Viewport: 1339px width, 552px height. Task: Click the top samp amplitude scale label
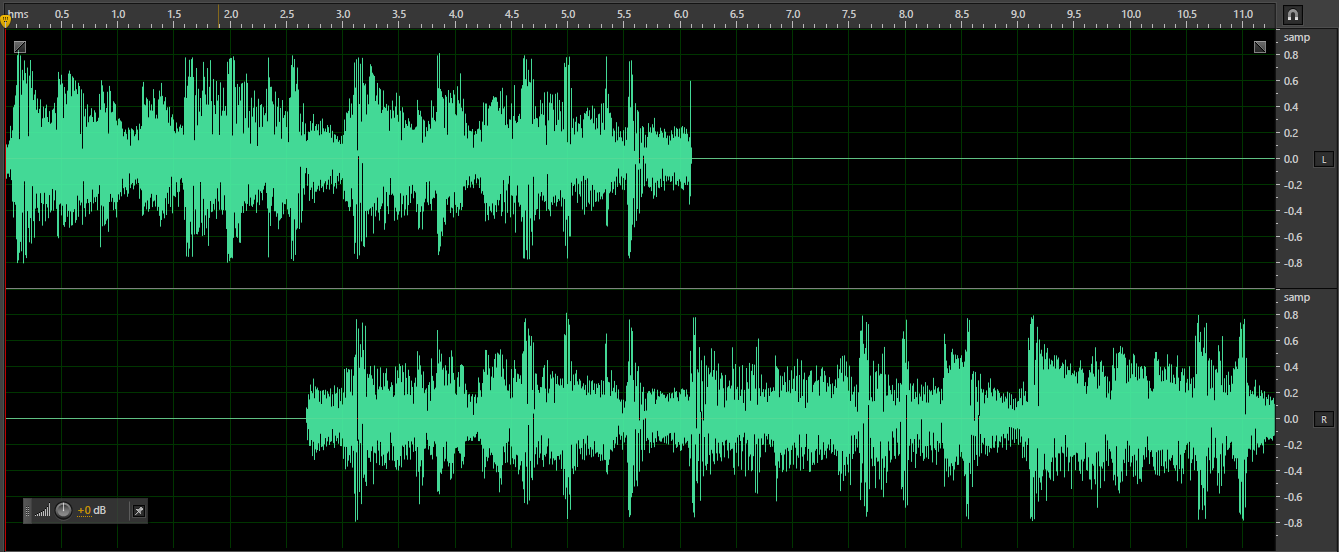[1296, 38]
